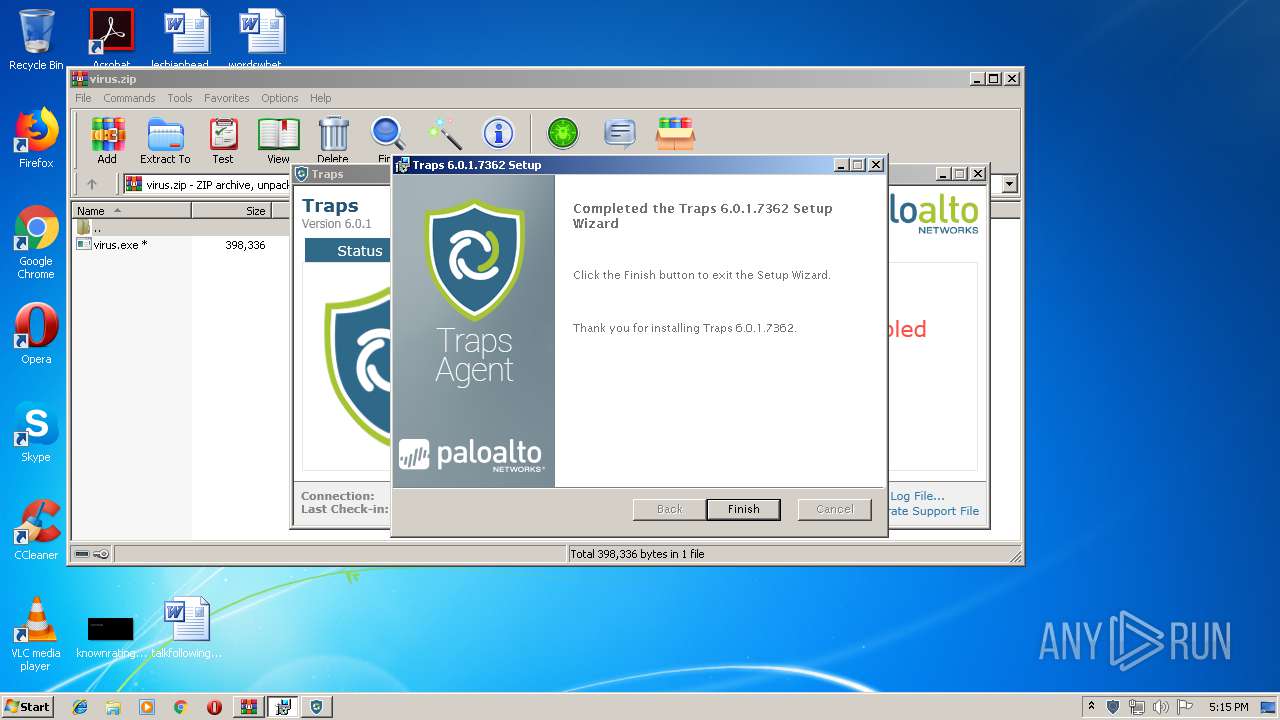Click the Log File link in Traps console

917,496
